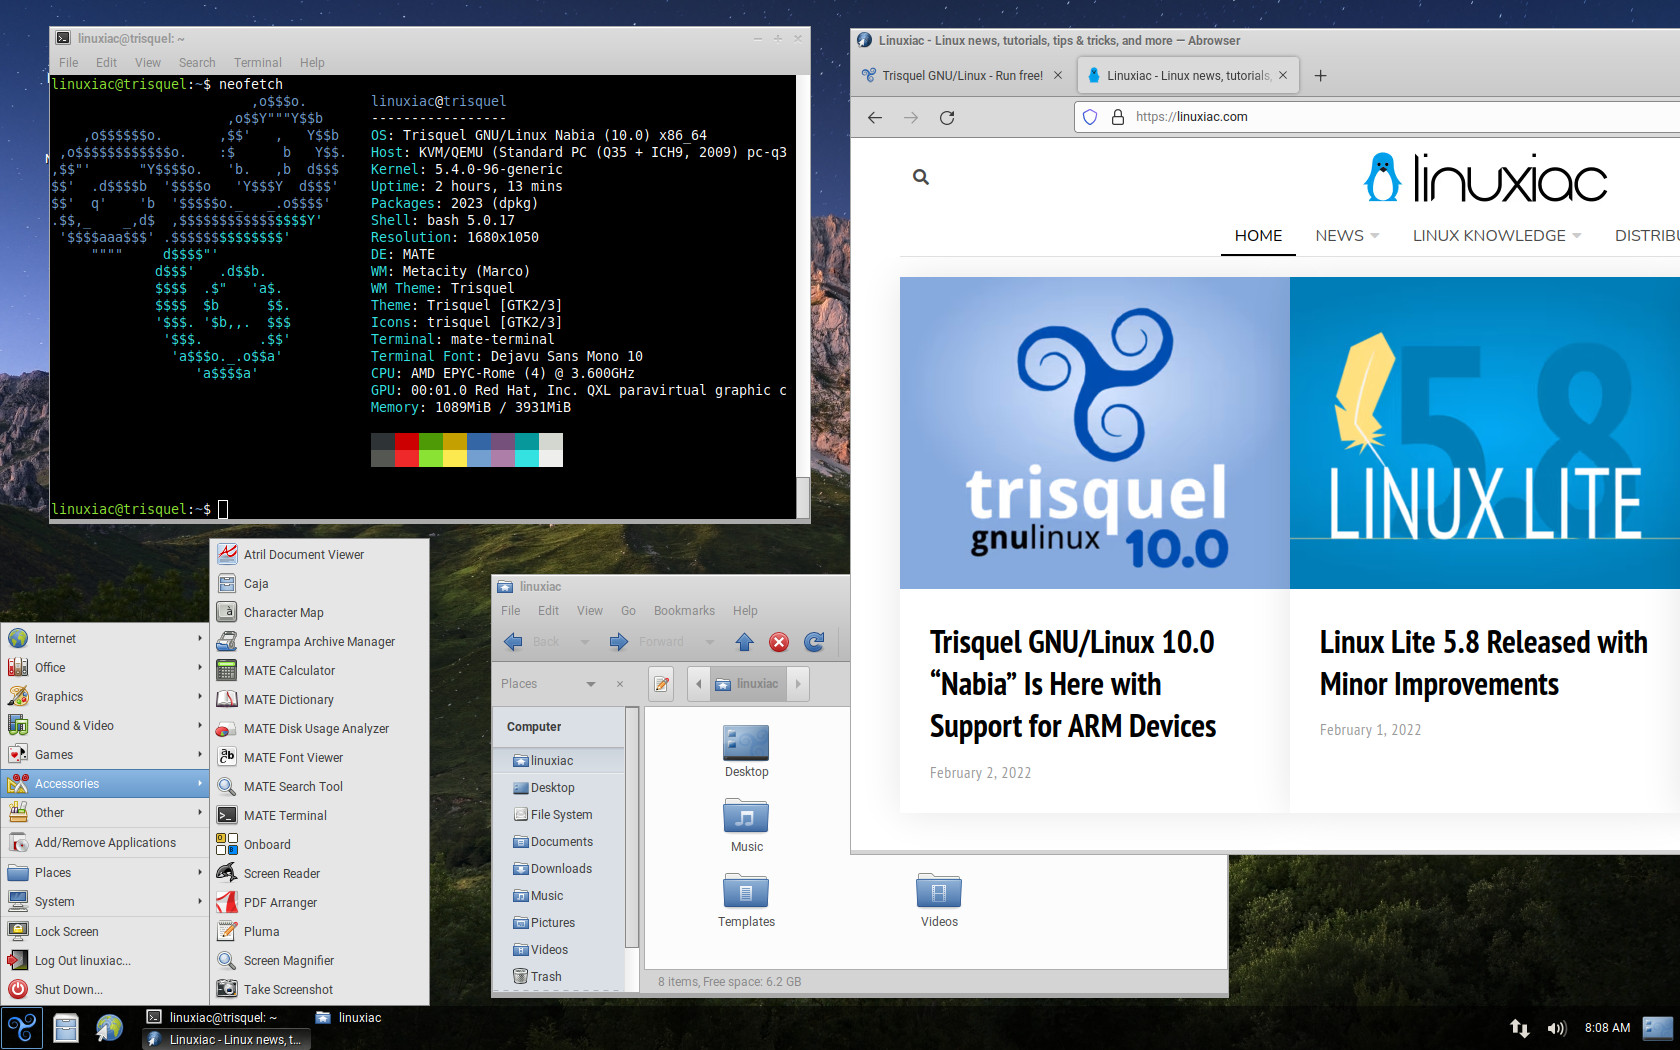Click Lock Screen in main menu
The height and width of the screenshot is (1050, 1680).
pyautogui.click(x=105, y=931)
